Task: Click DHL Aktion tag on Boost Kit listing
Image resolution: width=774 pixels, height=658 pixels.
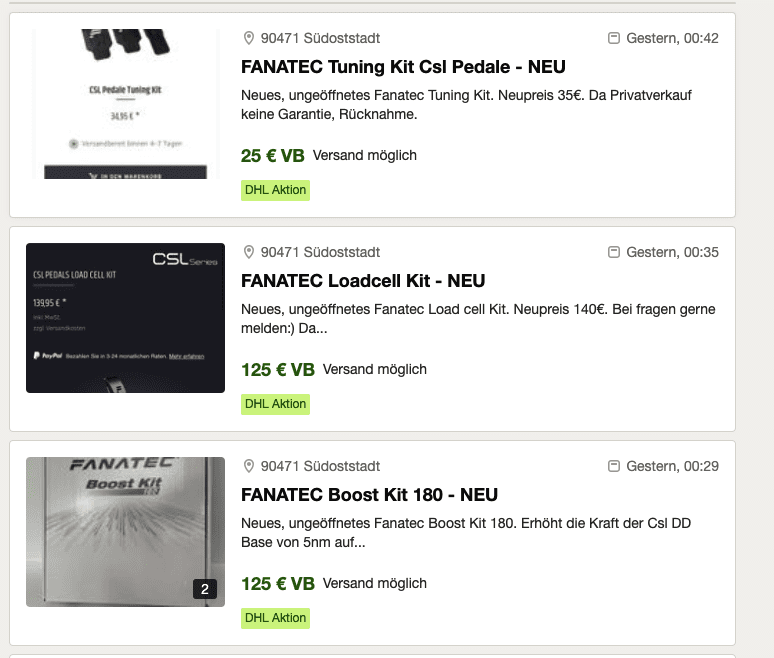Action: tap(275, 618)
